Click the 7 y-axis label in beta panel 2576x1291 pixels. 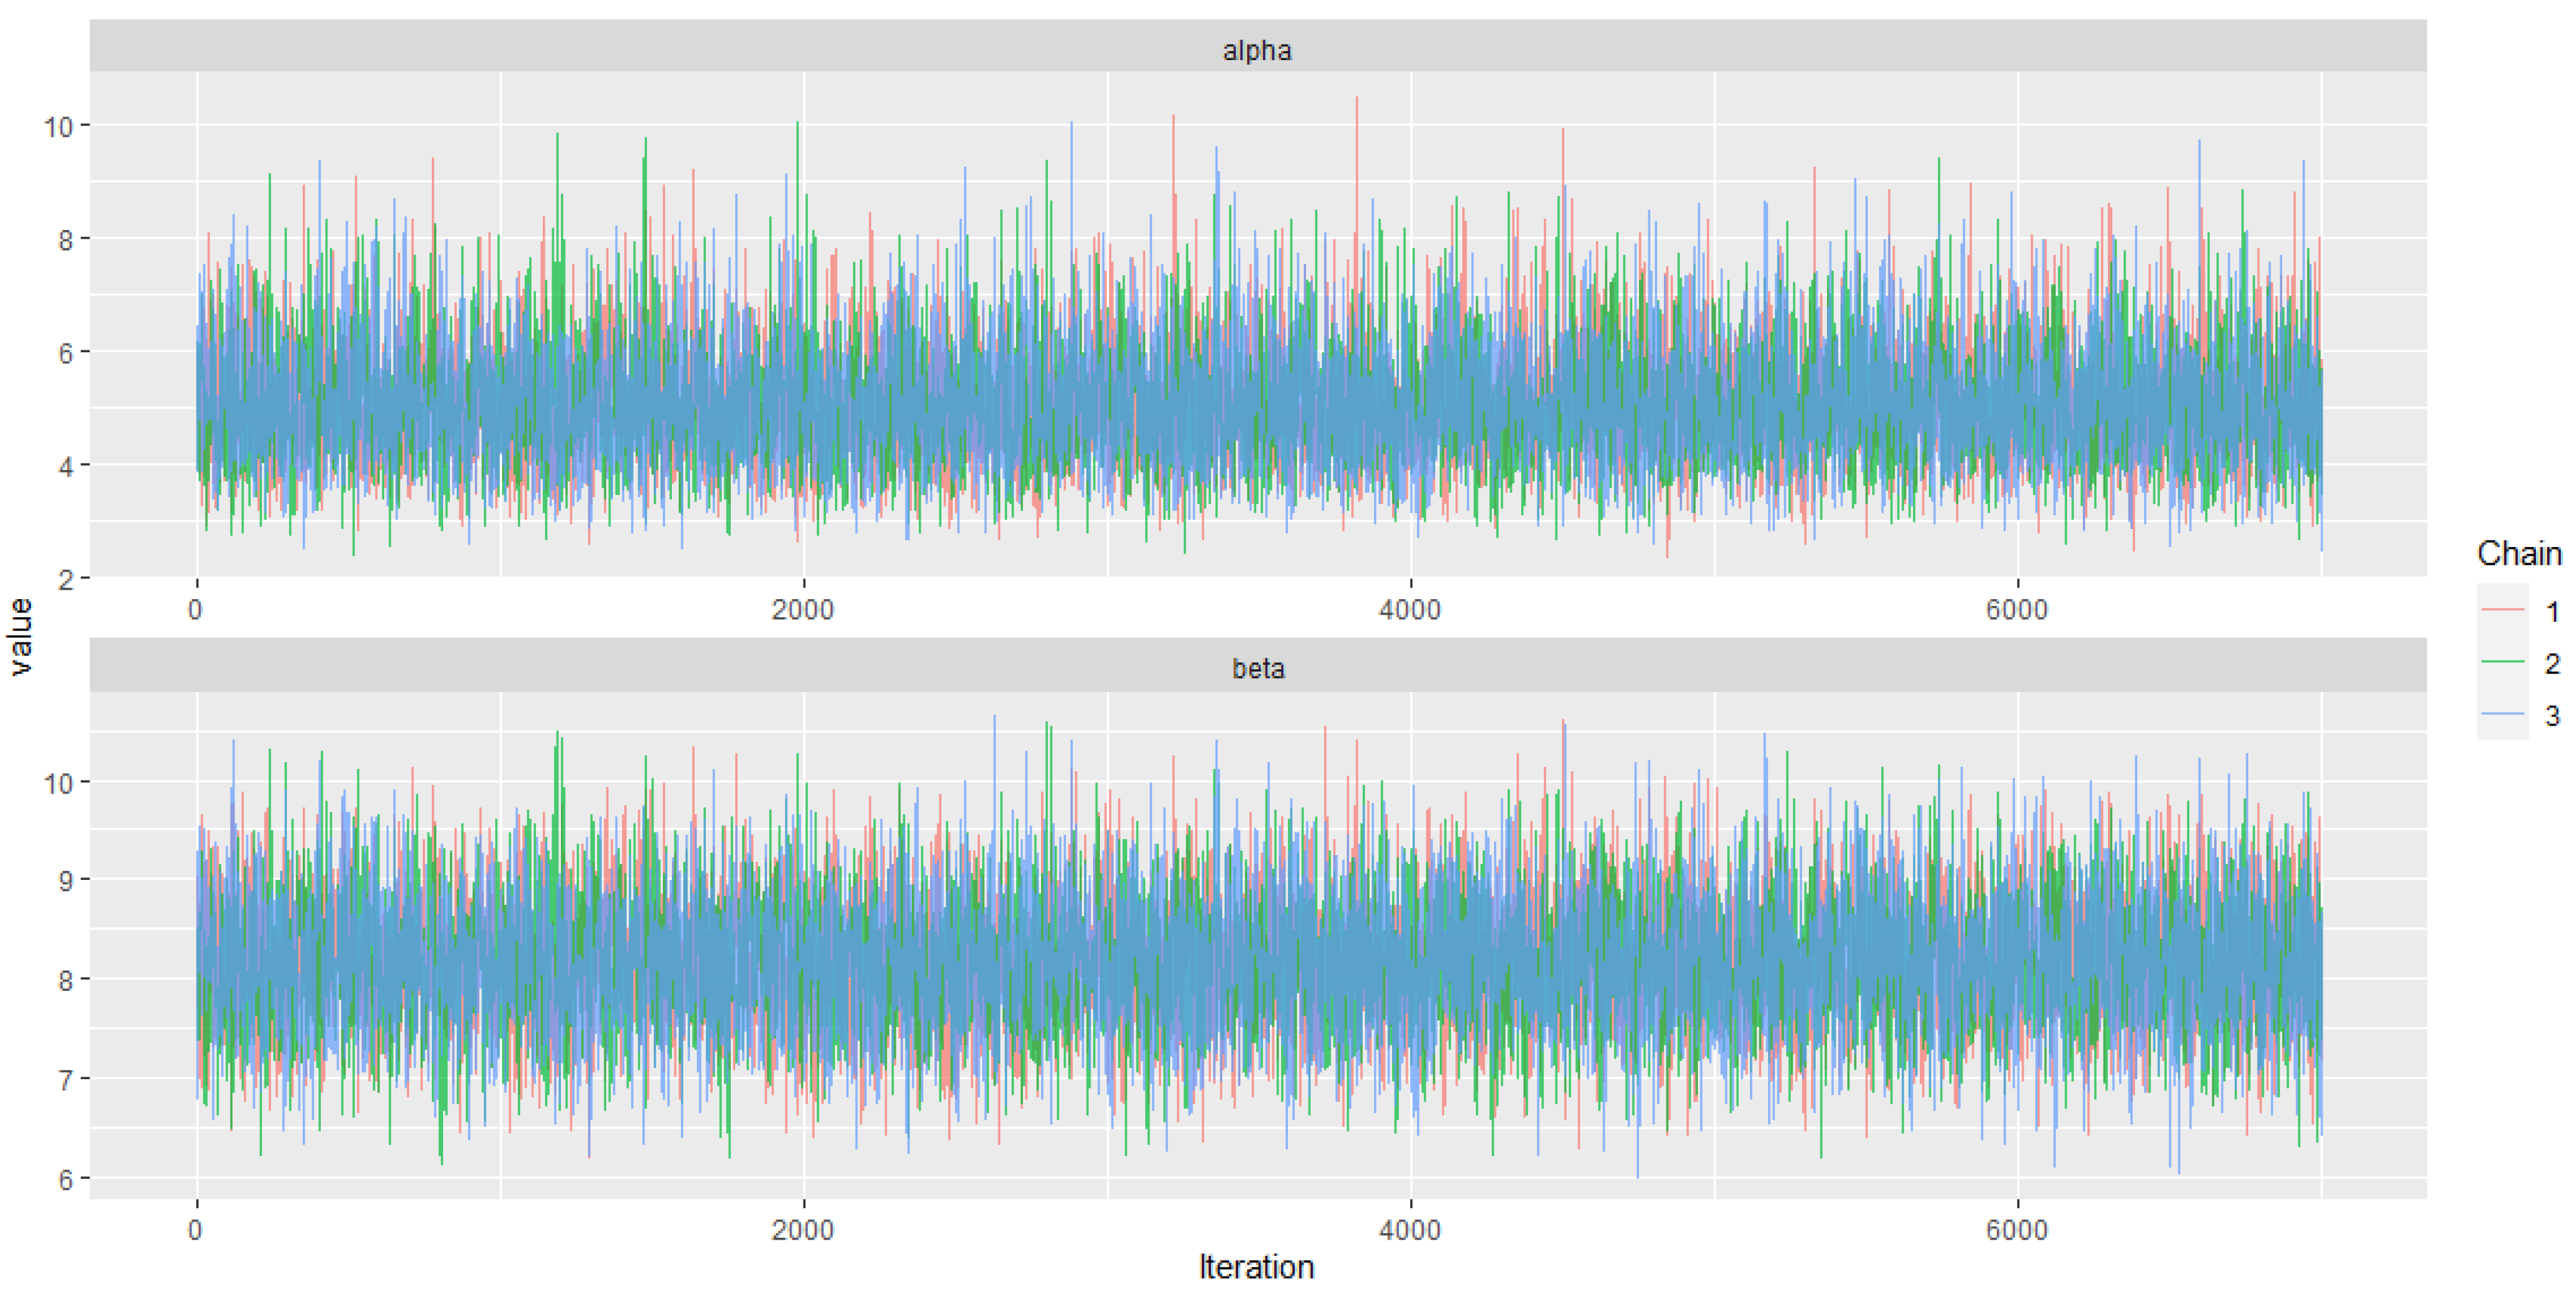click(x=66, y=1080)
